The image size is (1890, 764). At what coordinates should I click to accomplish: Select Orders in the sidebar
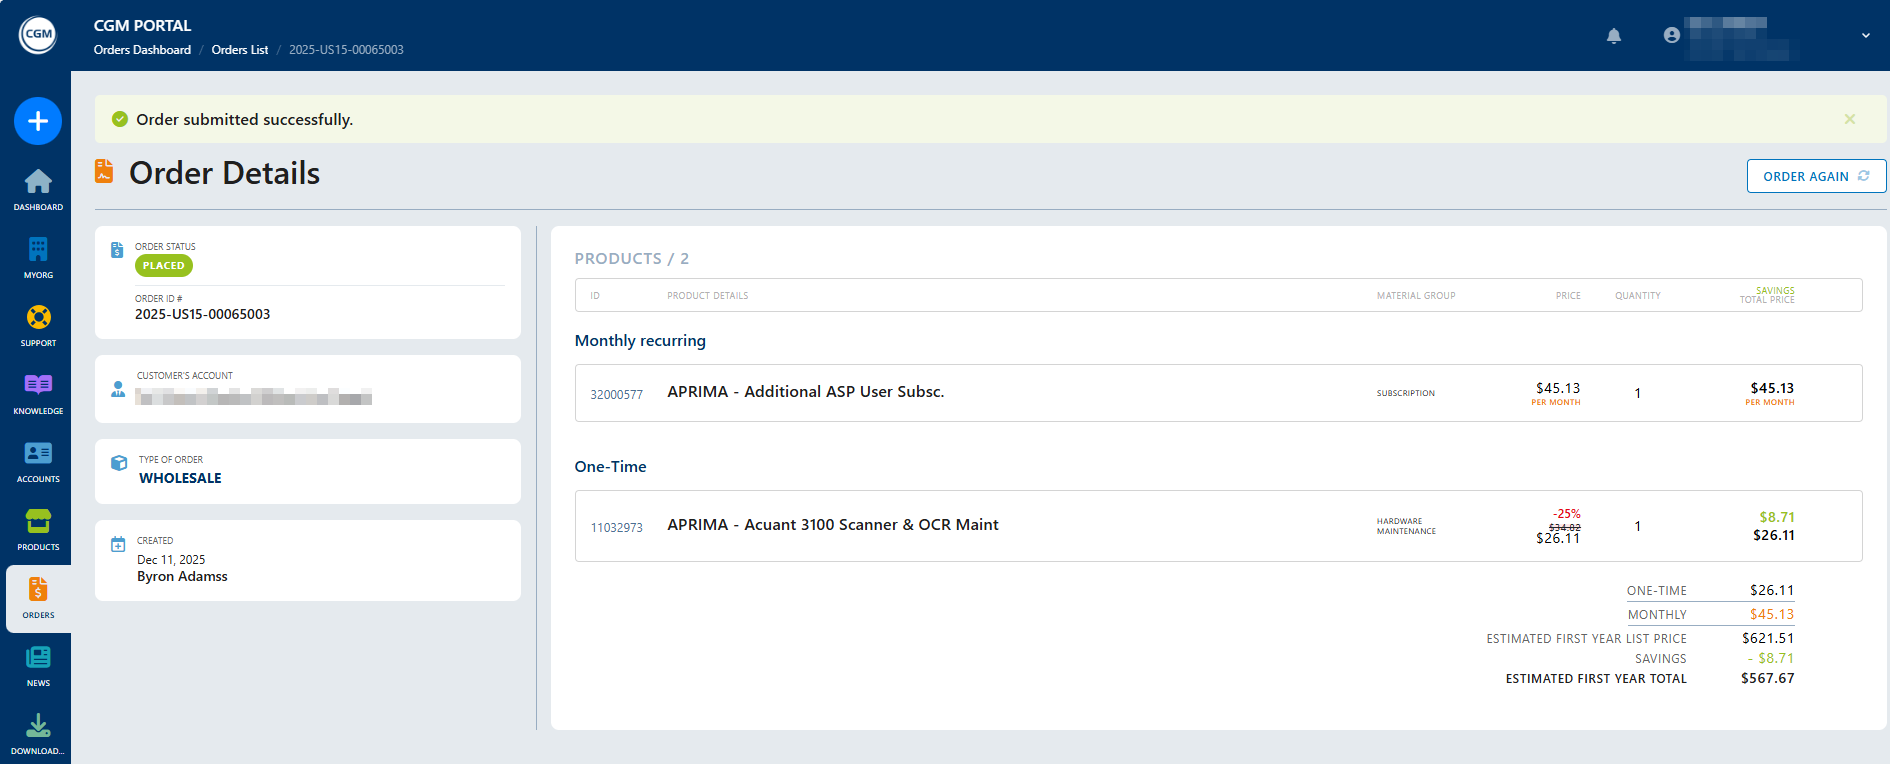pos(38,598)
